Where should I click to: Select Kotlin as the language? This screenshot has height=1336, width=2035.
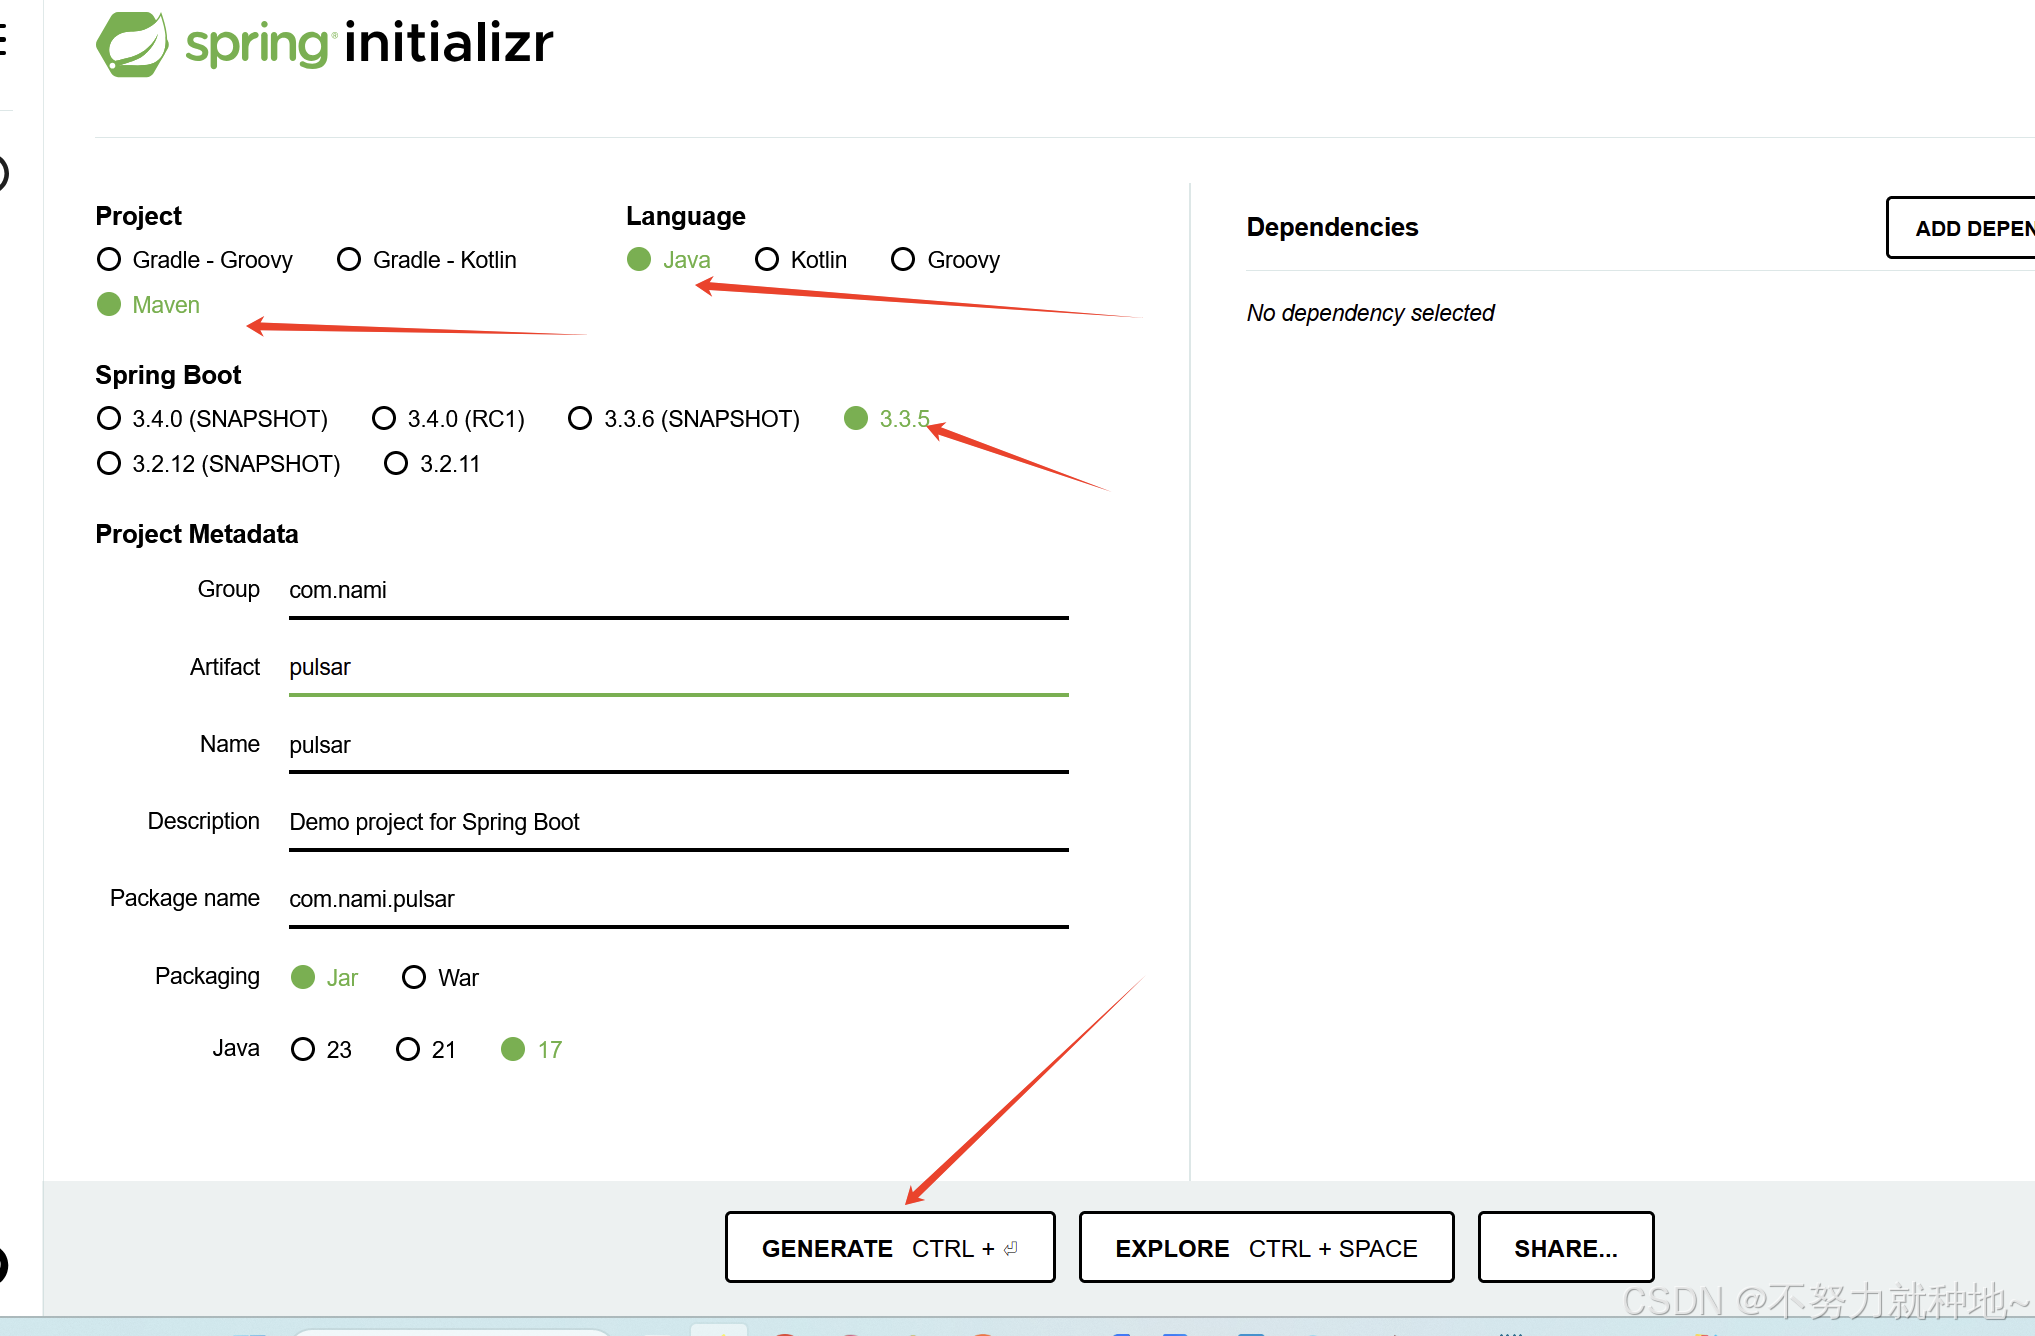point(767,259)
